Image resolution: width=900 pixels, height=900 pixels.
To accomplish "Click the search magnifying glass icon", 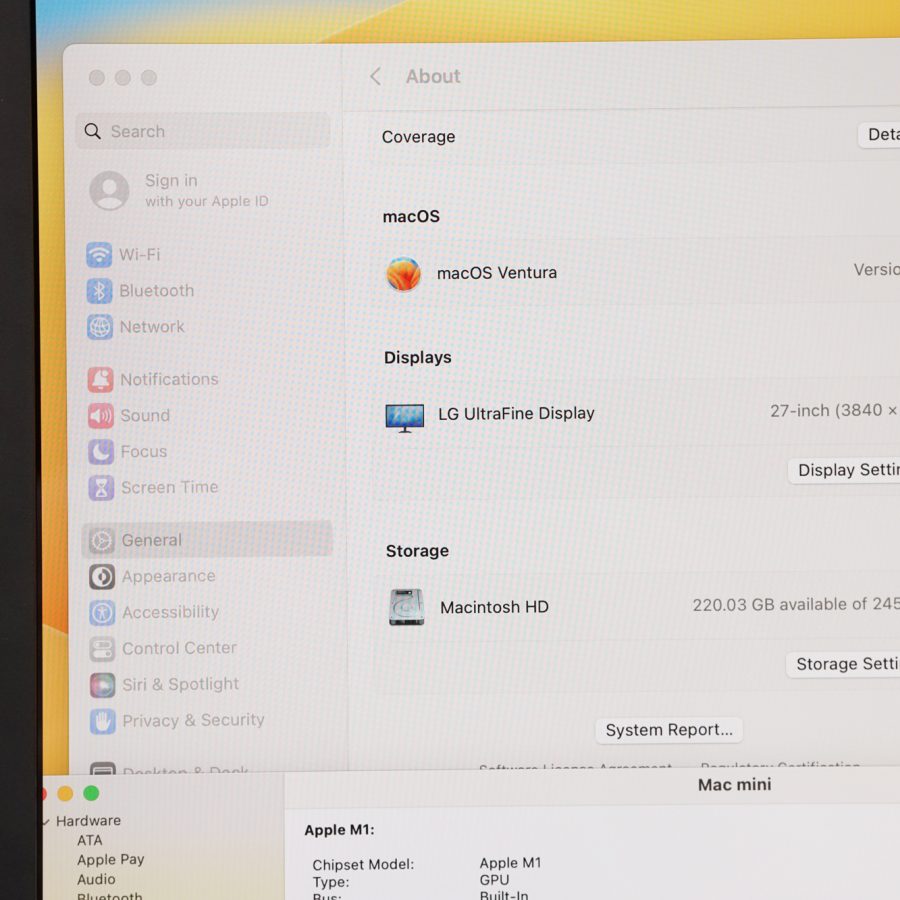I will tap(93, 131).
